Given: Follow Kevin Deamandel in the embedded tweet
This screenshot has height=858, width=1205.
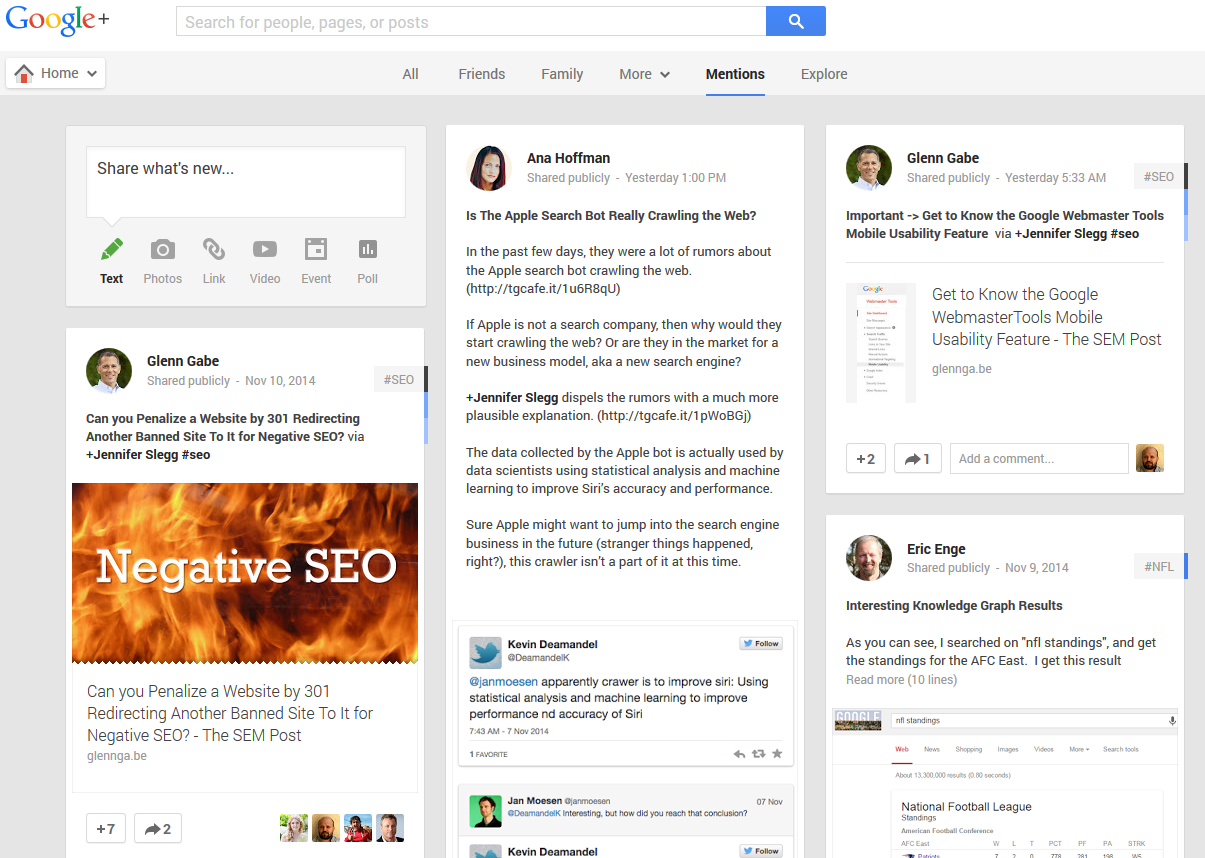Looking at the screenshot, I should click(761, 644).
